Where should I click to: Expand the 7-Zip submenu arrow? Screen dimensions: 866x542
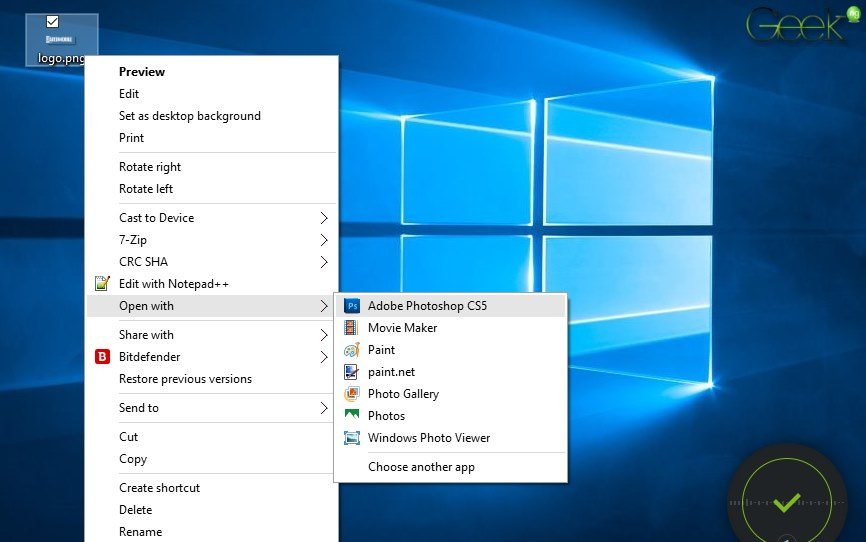tap(324, 240)
